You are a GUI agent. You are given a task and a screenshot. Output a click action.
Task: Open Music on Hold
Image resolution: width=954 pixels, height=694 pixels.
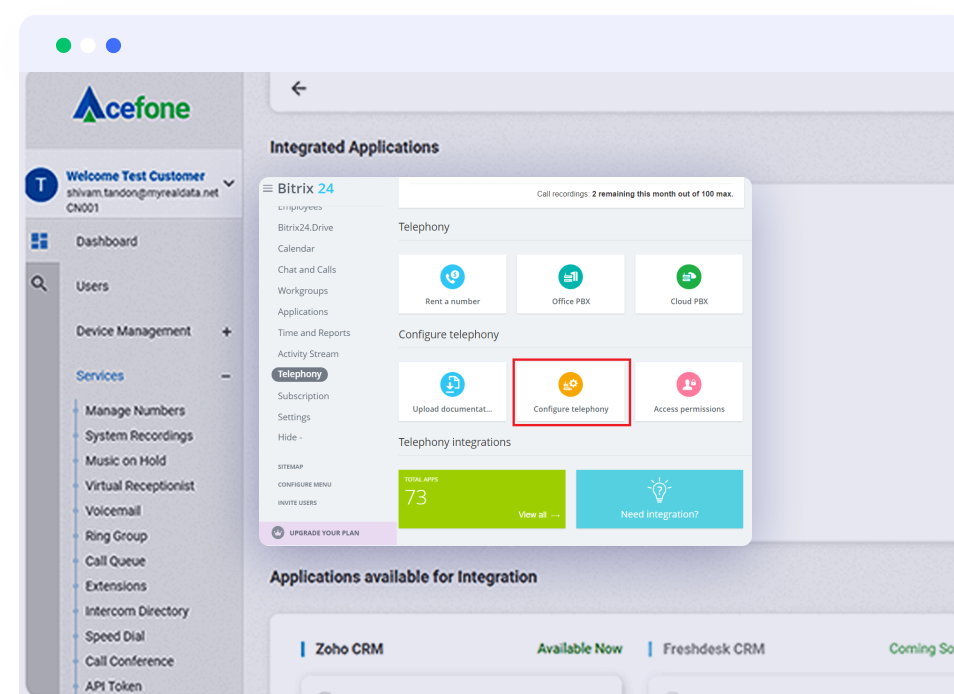click(125, 460)
